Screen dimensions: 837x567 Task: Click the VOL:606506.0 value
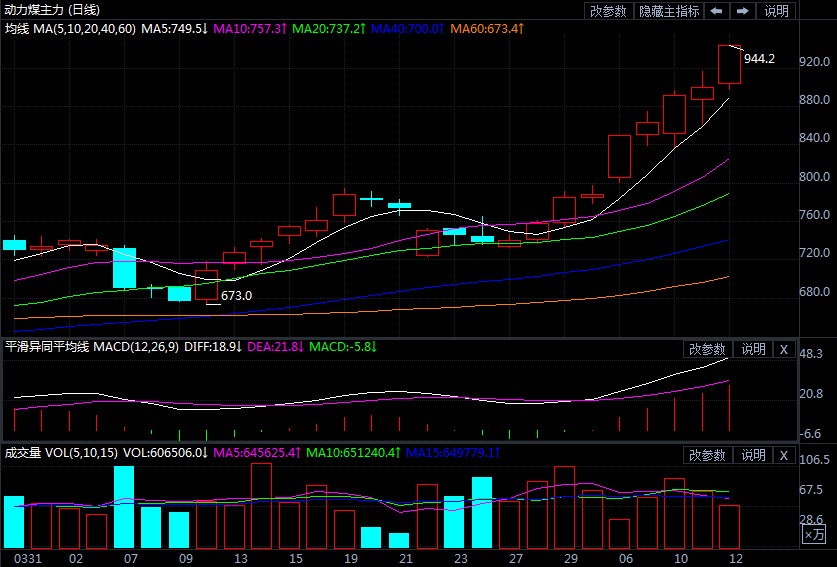point(165,453)
